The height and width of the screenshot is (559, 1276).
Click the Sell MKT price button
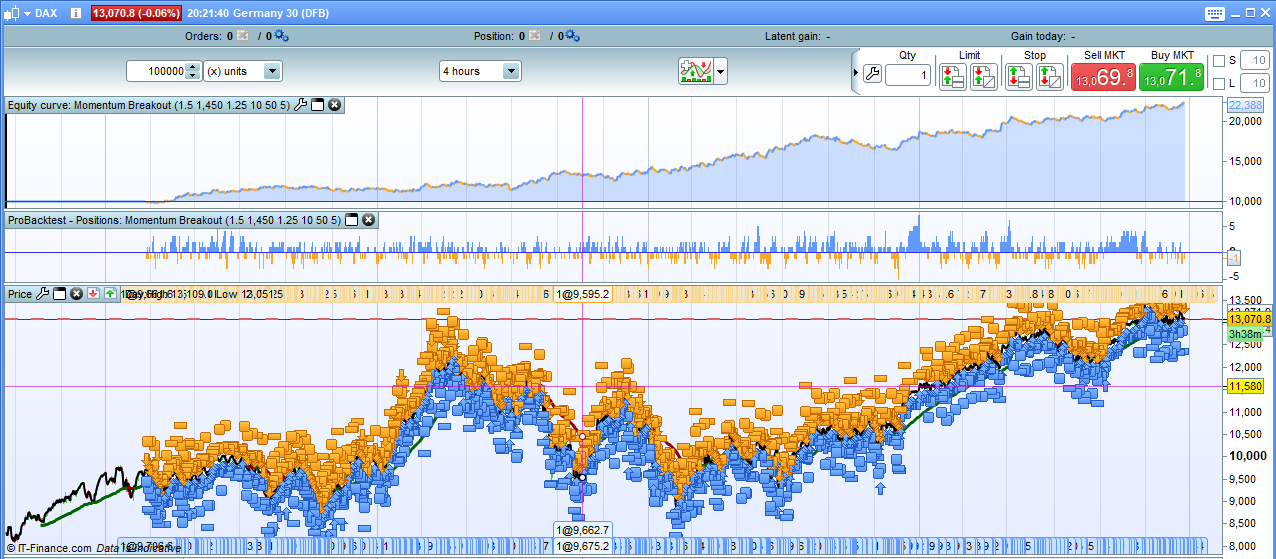click(x=1102, y=76)
